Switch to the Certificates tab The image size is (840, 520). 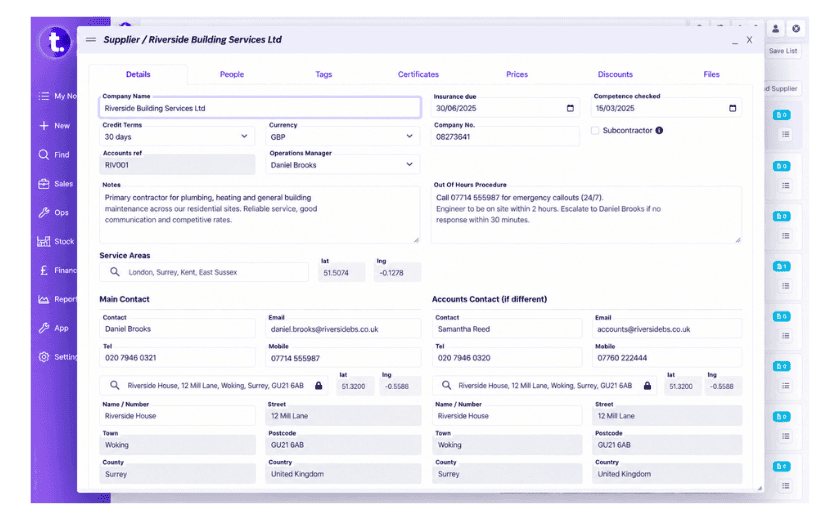point(418,74)
